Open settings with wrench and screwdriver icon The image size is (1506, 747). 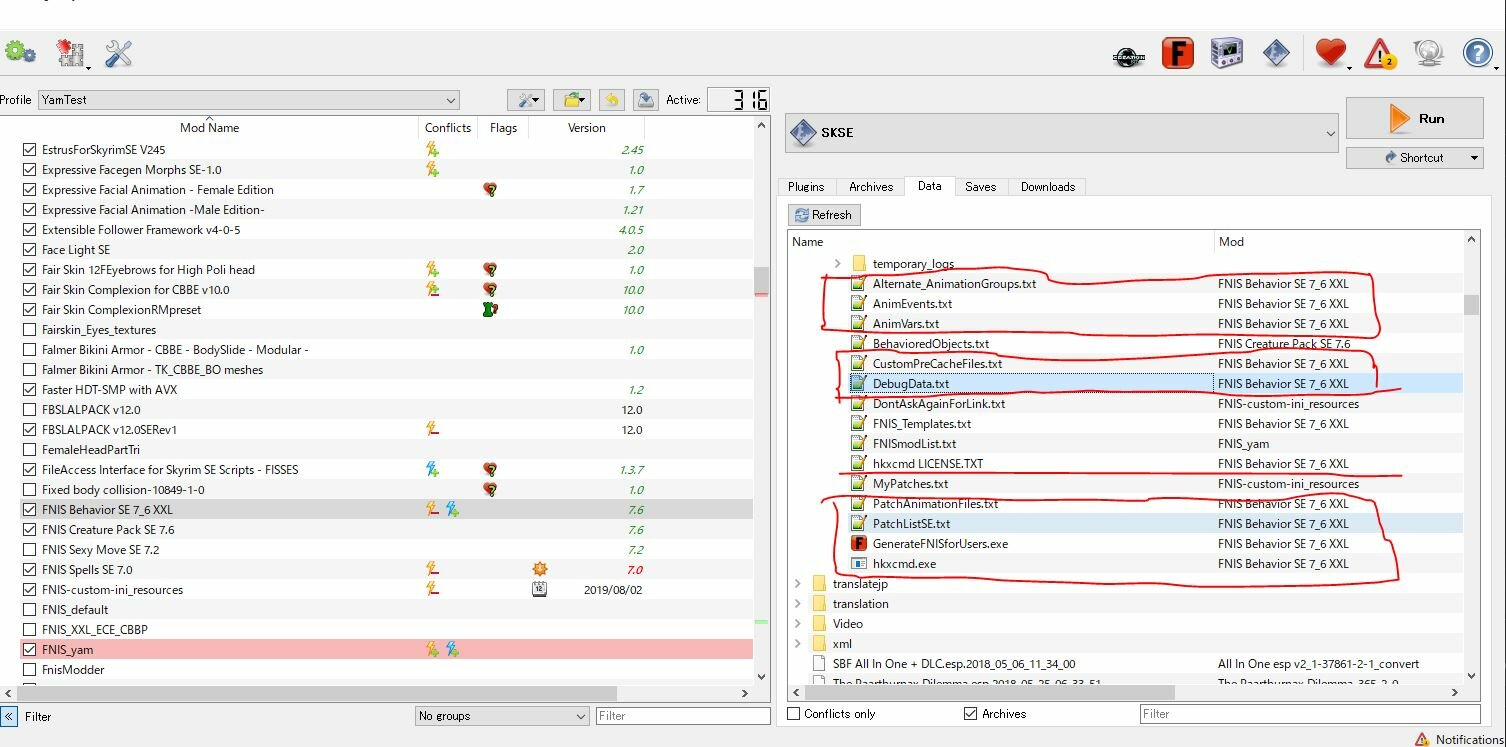click(118, 54)
